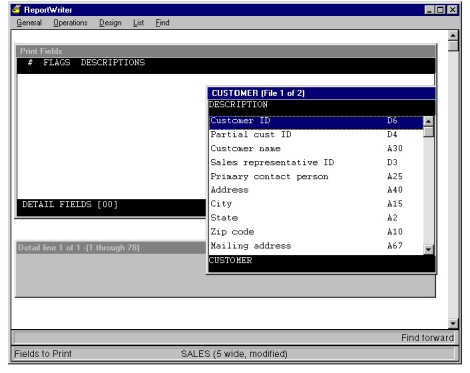Select the Customer ID field
Viewport: 470px width, 373px height.
coord(316,121)
